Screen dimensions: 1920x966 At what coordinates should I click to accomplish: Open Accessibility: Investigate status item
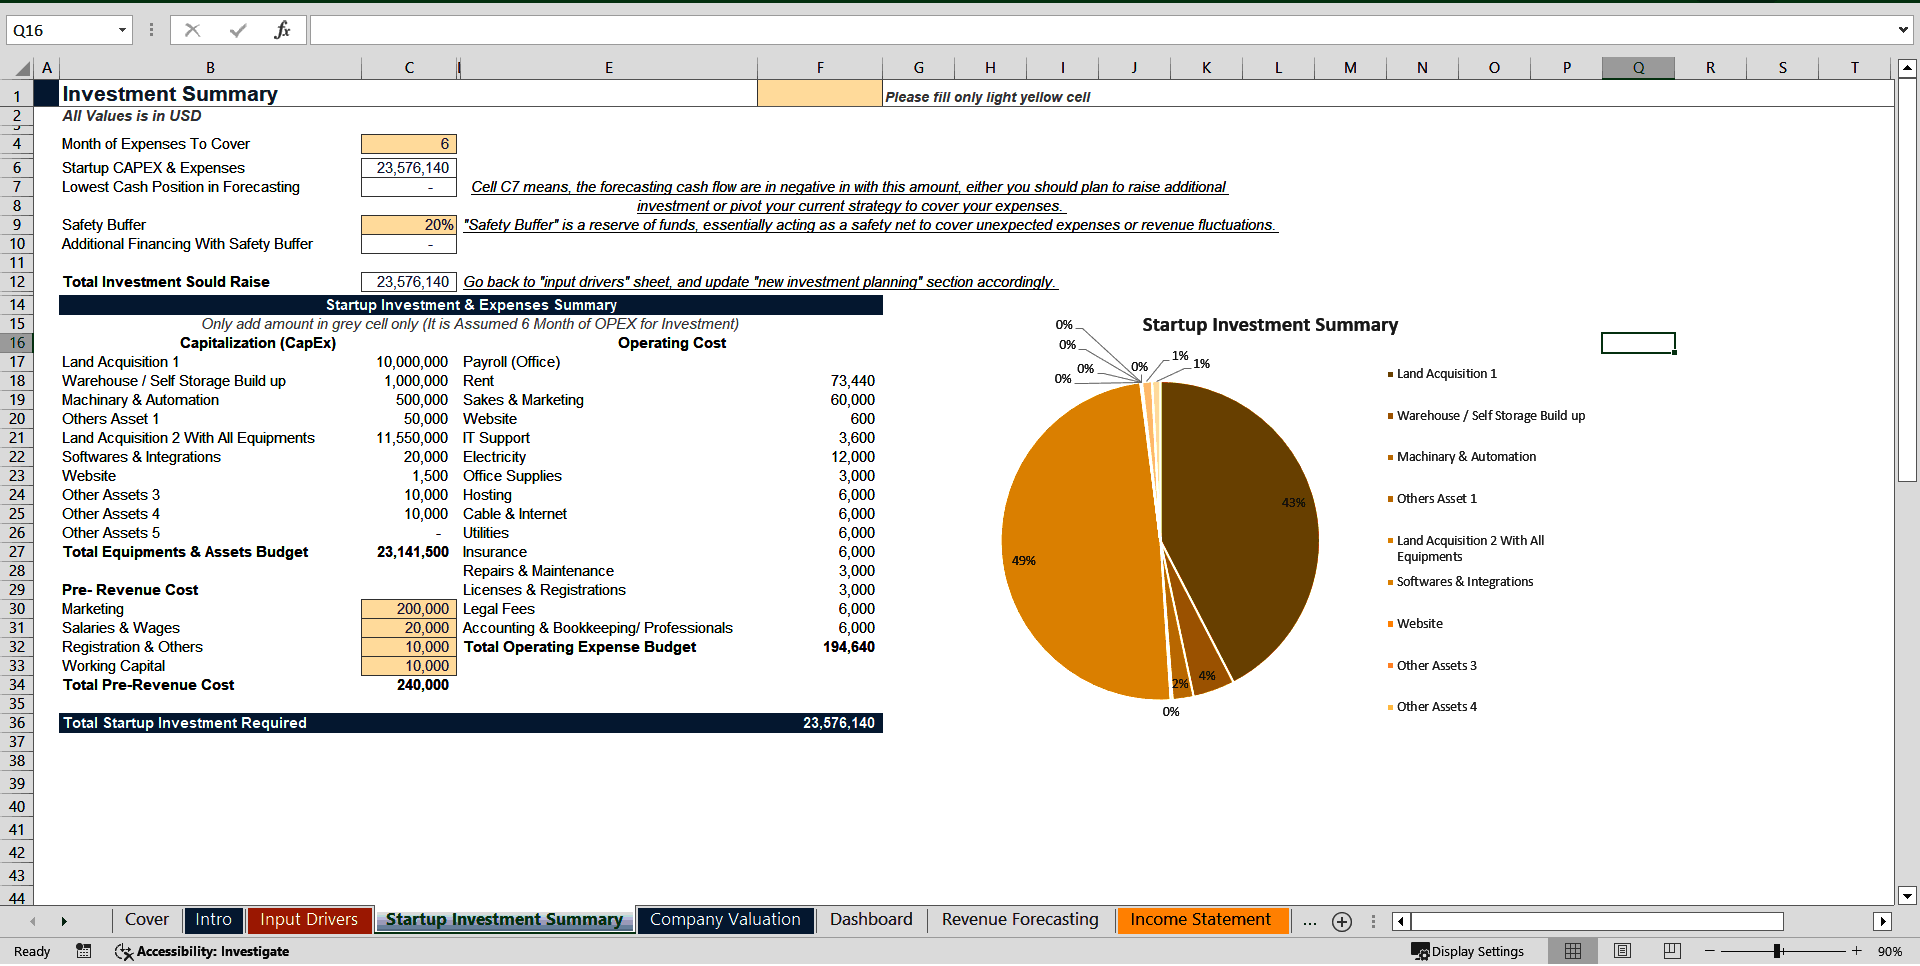202,951
